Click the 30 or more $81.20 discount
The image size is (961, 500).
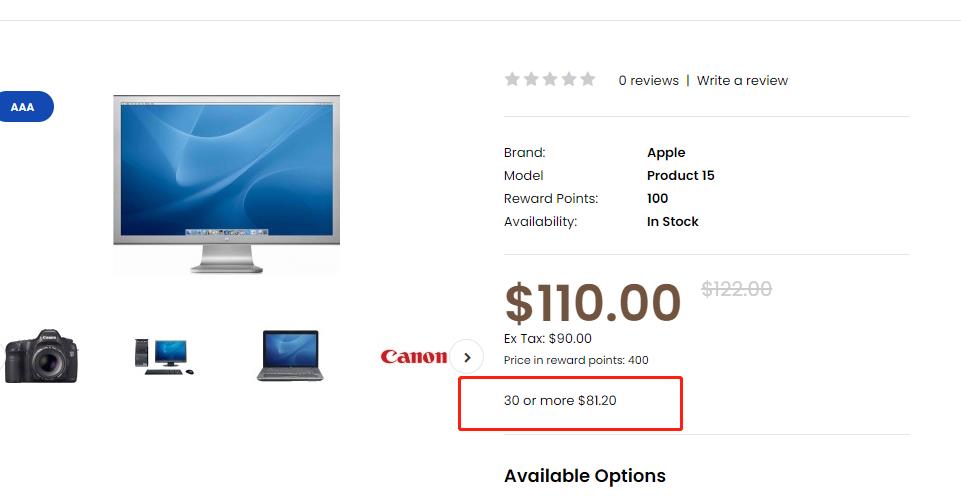(560, 401)
